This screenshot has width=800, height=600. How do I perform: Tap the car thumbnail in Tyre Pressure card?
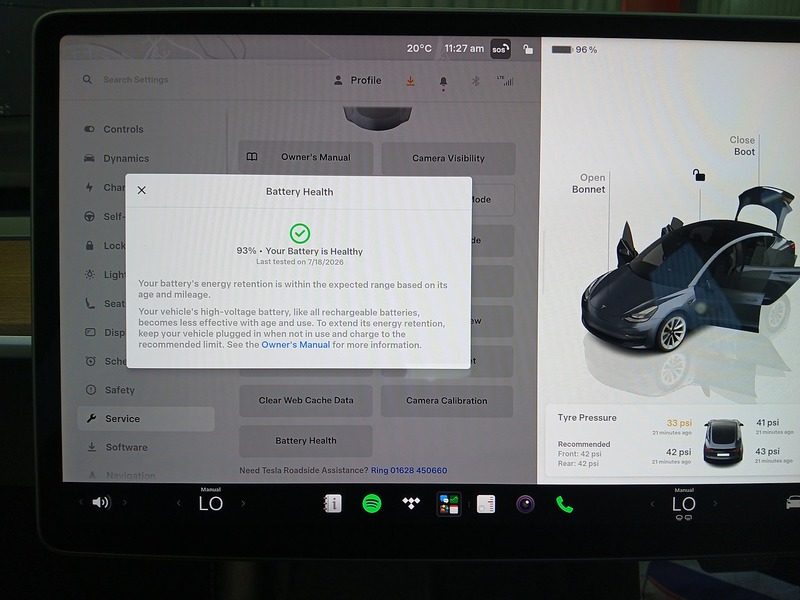pos(723,442)
